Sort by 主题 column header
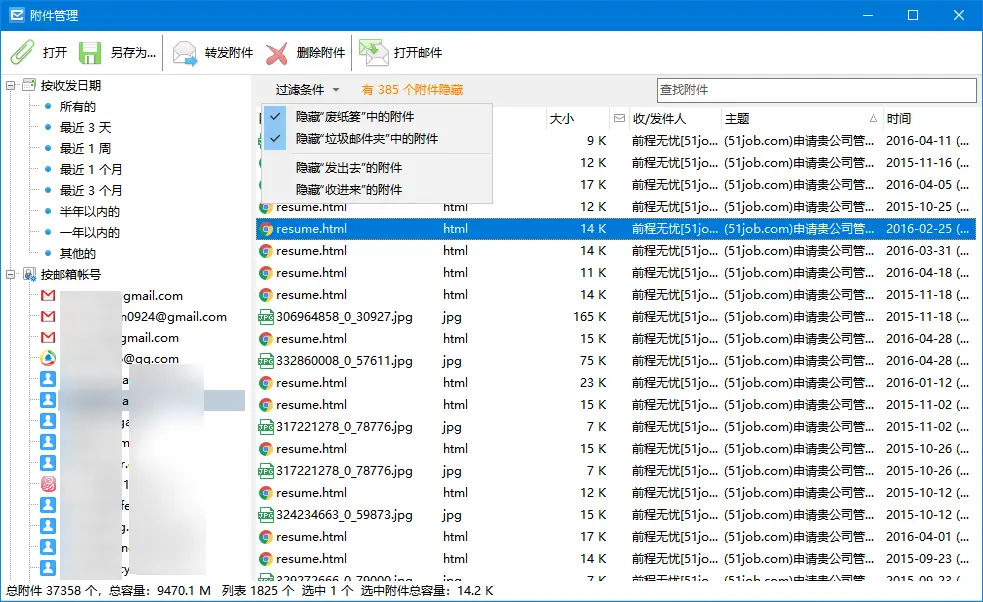The height and width of the screenshot is (602, 983). [737, 119]
